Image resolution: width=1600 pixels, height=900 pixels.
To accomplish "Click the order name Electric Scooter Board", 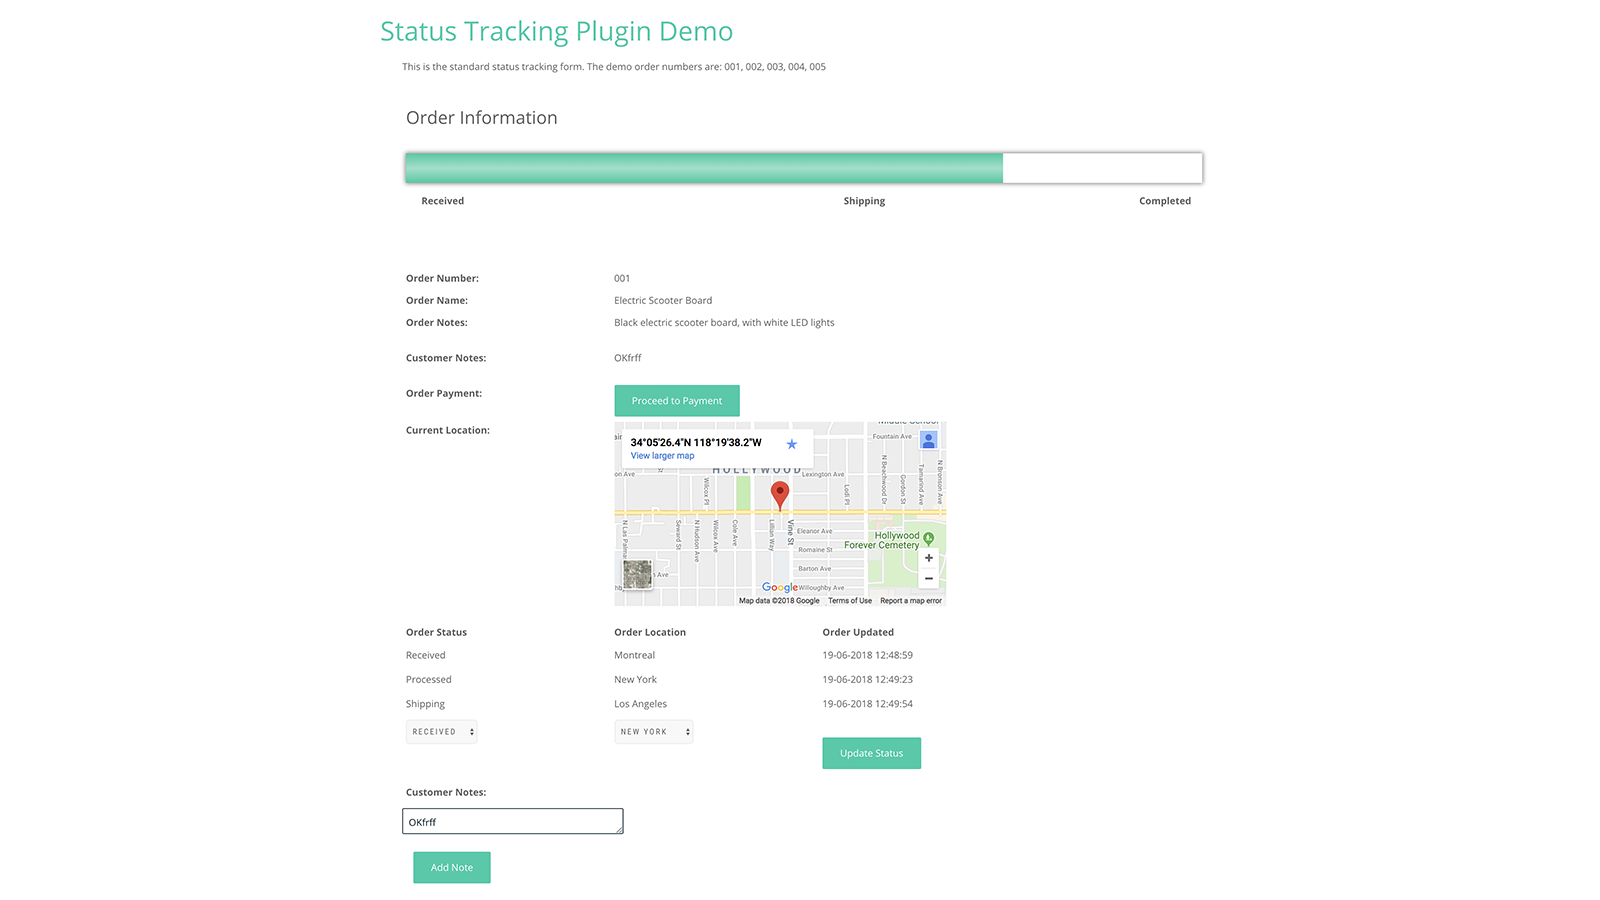I will point(663,300).
